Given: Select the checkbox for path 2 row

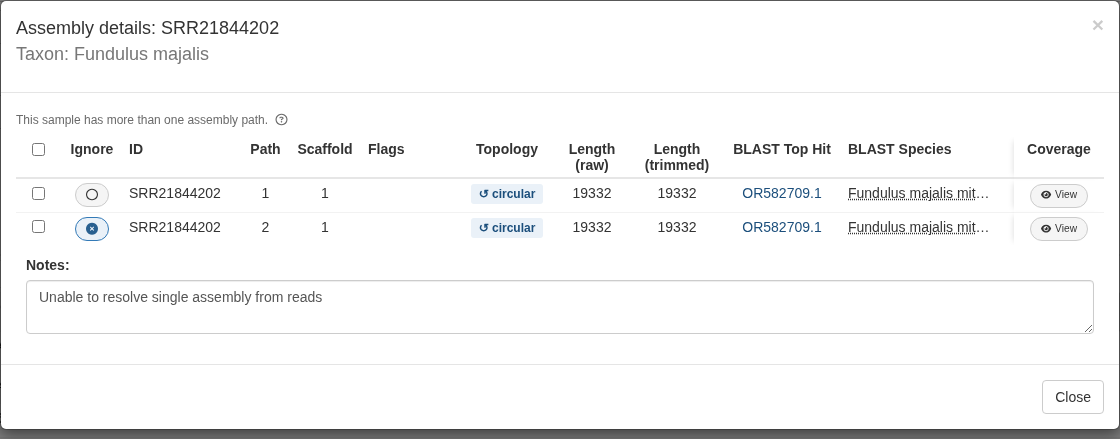Looking at the screenshot, I should click(x=39, y=227).
